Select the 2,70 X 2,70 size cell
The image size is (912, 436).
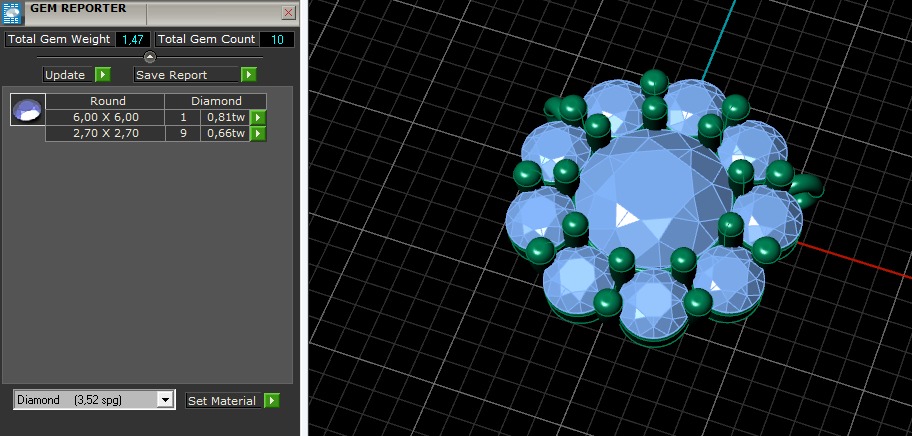coord(105,134)
